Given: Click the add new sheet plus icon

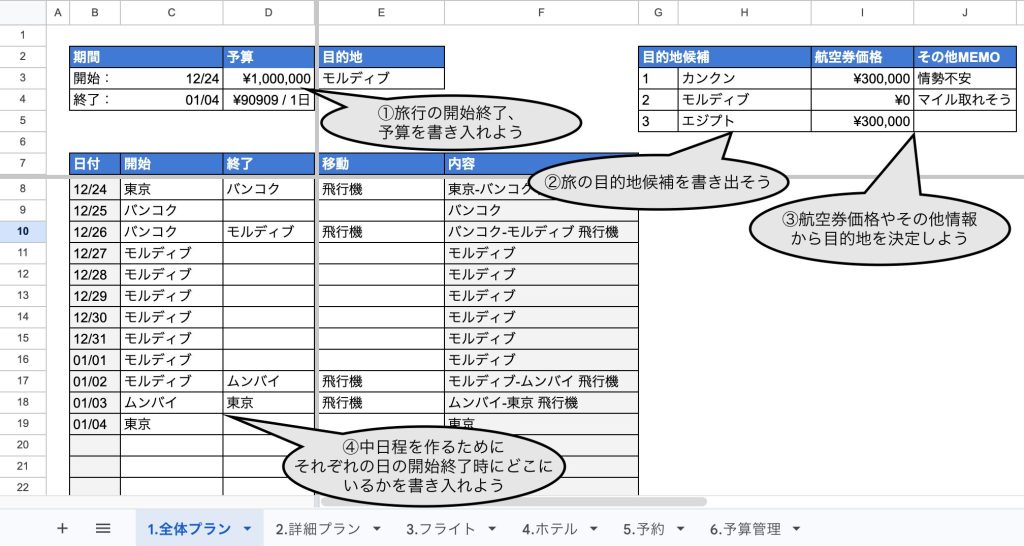Looking at the screenshot, I should tap(62, 529).
